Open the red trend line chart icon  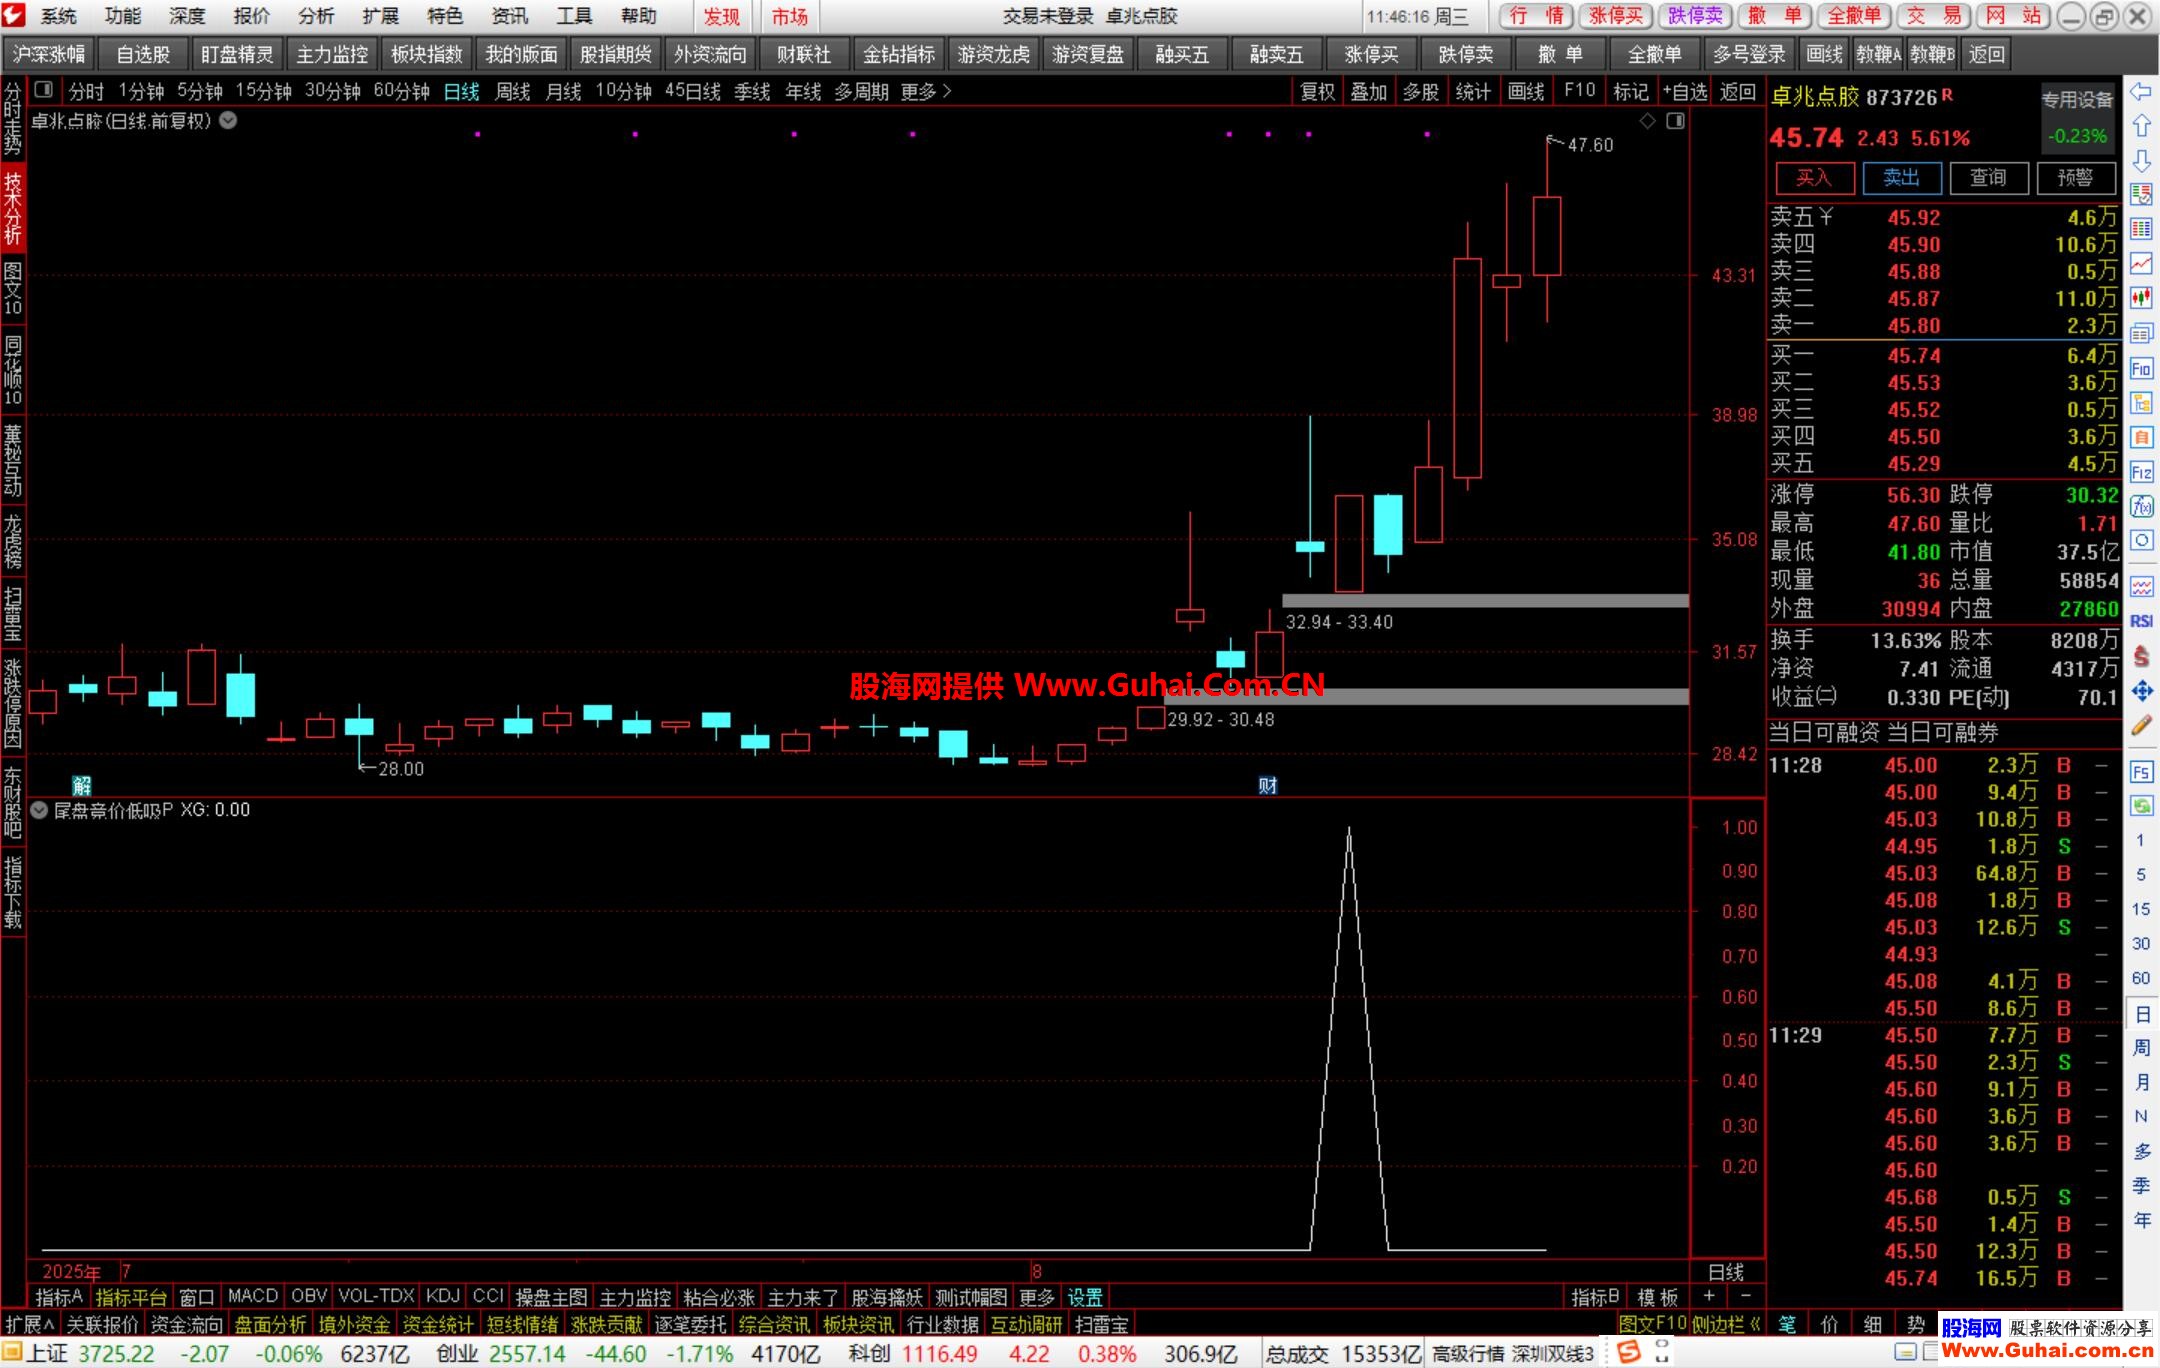(2141, 263)
